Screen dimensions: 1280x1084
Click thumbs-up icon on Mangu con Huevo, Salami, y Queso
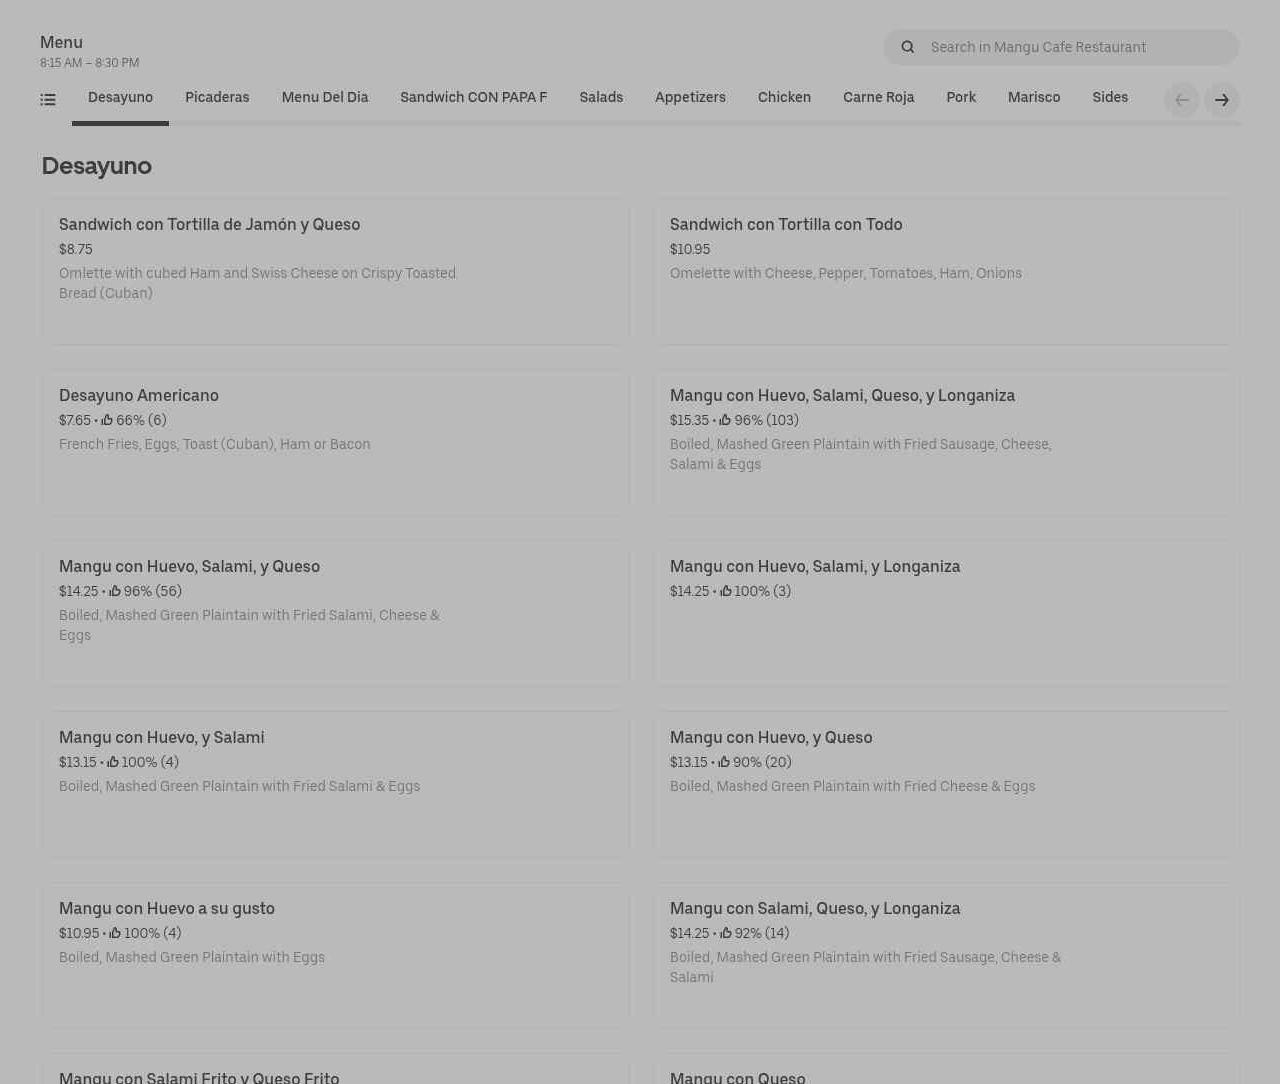[x=115, y=592]
